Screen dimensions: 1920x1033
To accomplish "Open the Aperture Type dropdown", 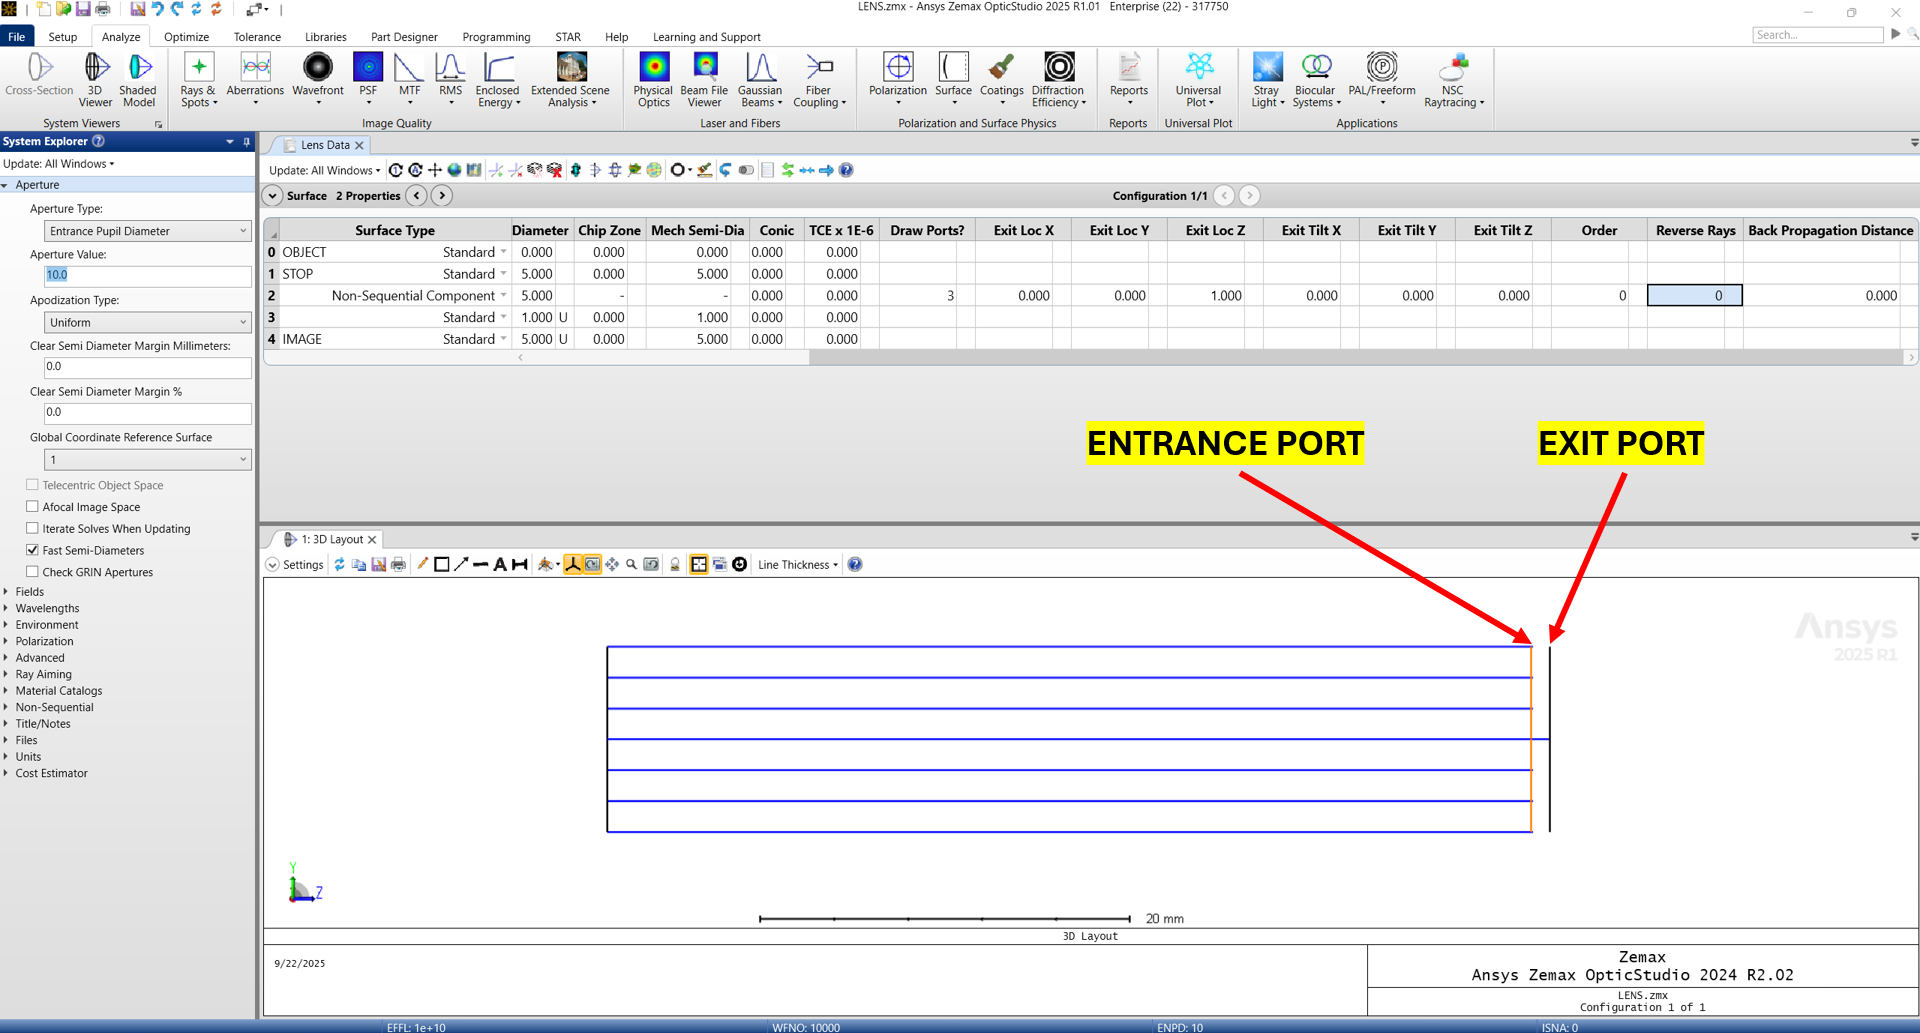I will coord(147,231).
